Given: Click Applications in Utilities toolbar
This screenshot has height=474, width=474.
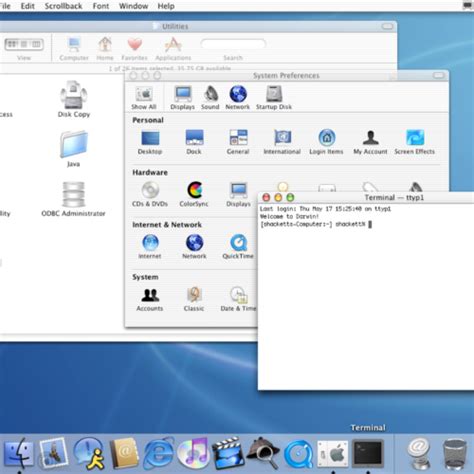Looking at the screenshot, I should coord(173,49).
